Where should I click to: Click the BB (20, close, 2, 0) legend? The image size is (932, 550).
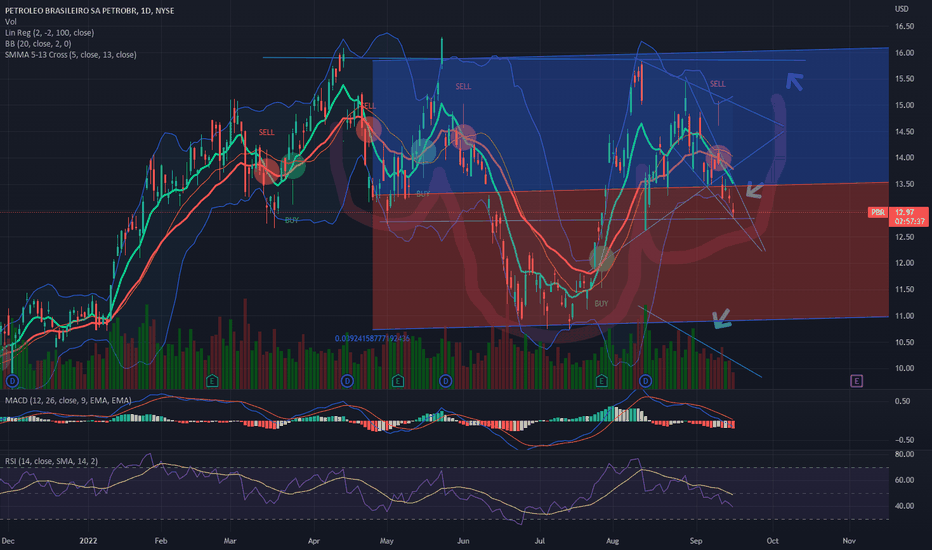(x=38, y=43)
